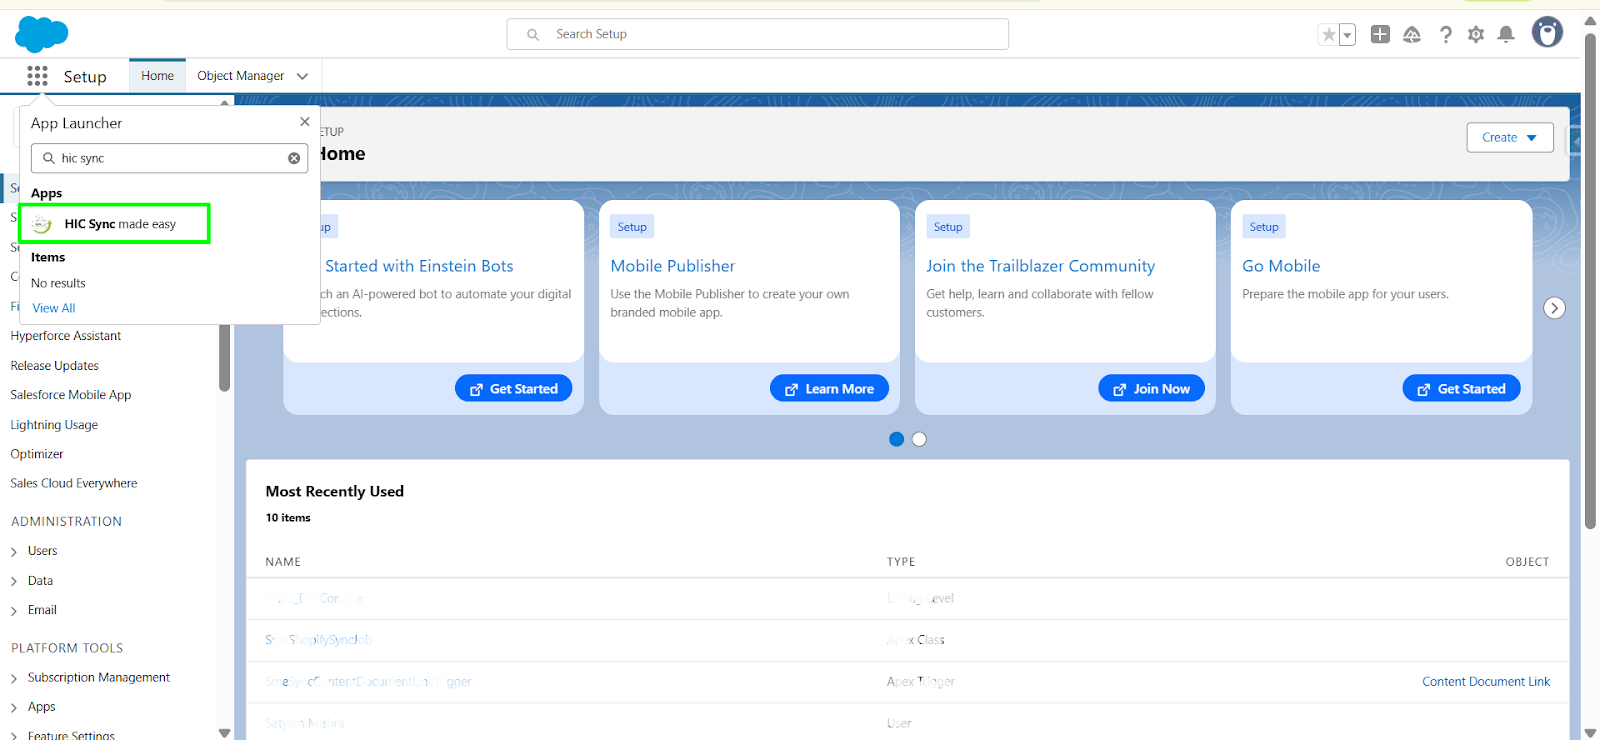Open the Setup gear icon

[1476, 35]
